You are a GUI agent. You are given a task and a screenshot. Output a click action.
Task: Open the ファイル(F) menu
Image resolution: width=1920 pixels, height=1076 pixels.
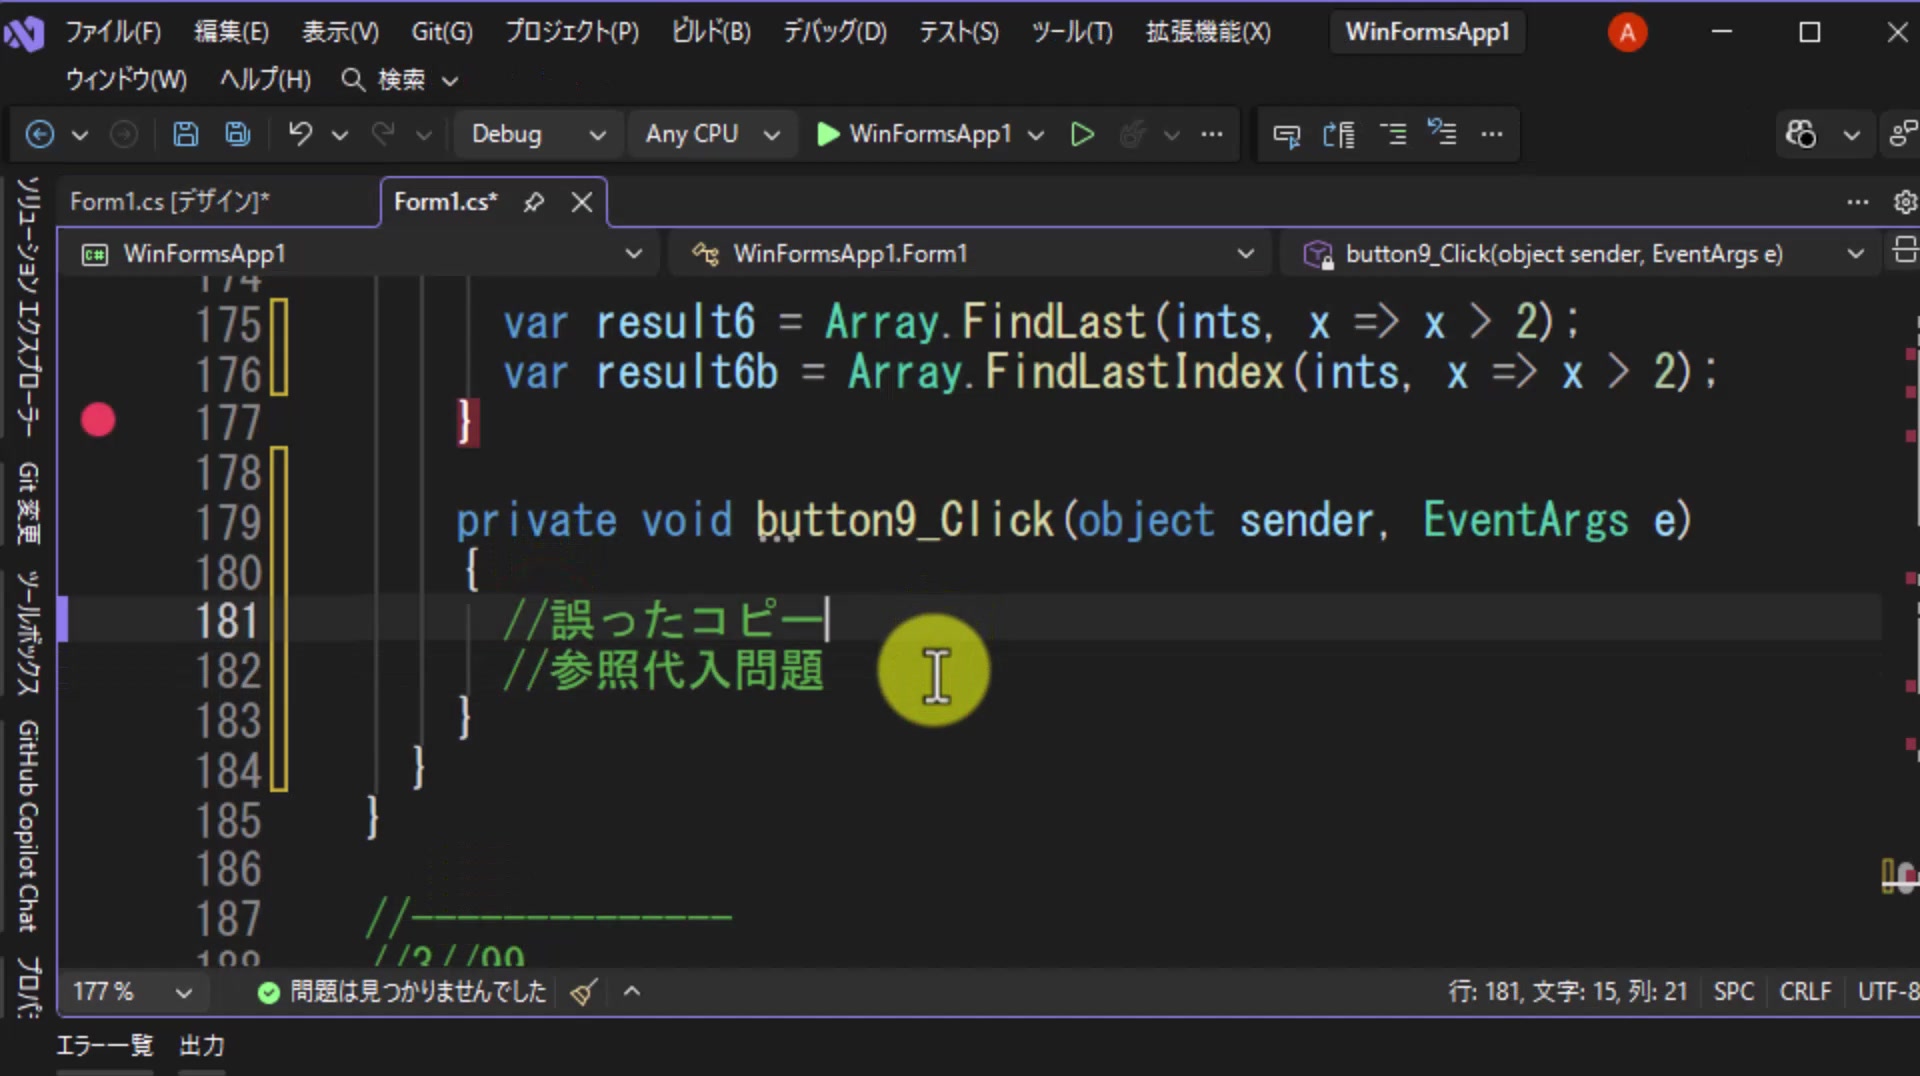coord(113,32)
